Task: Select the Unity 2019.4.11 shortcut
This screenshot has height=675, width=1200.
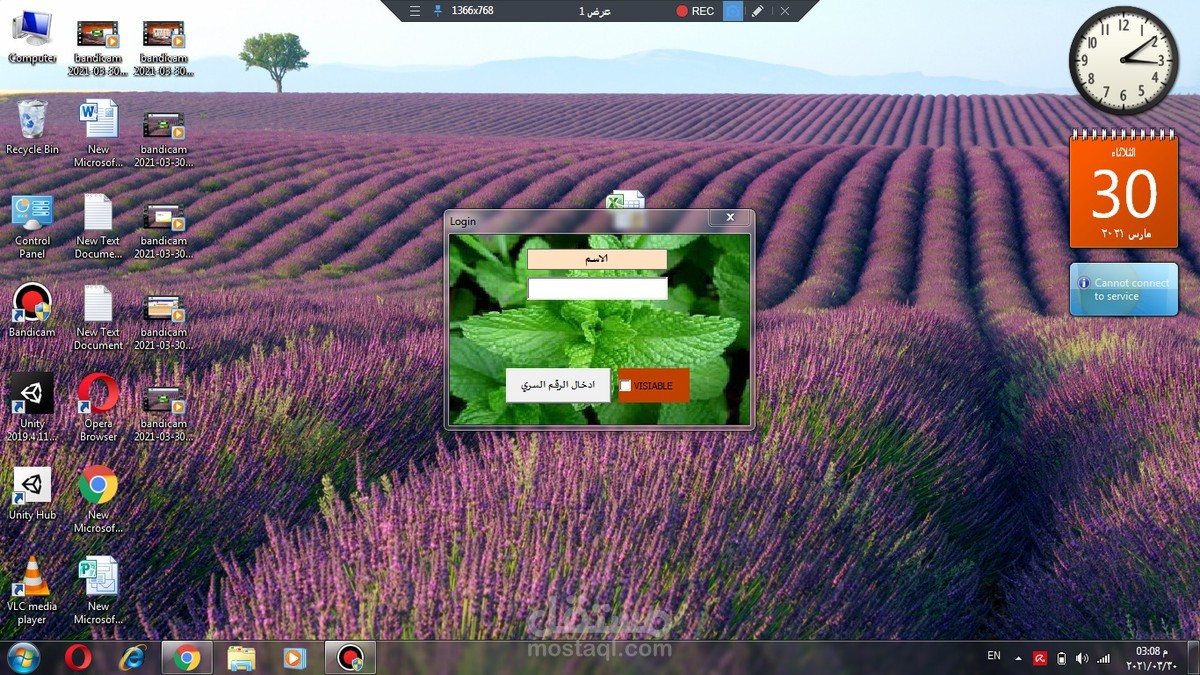Action: [33, 409]
